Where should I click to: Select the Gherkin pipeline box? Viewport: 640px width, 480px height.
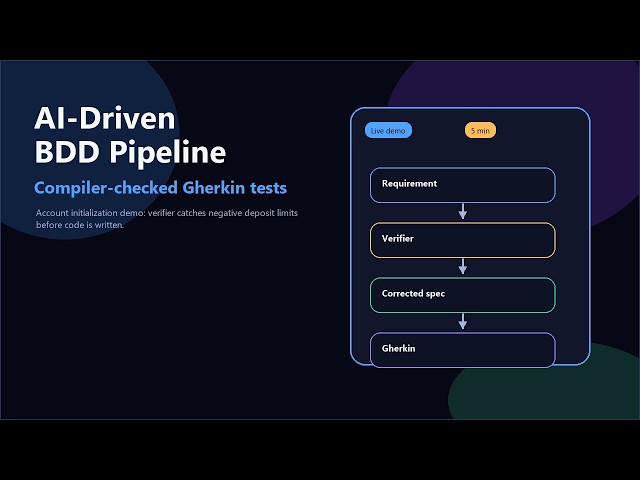(x=462, y=350)
